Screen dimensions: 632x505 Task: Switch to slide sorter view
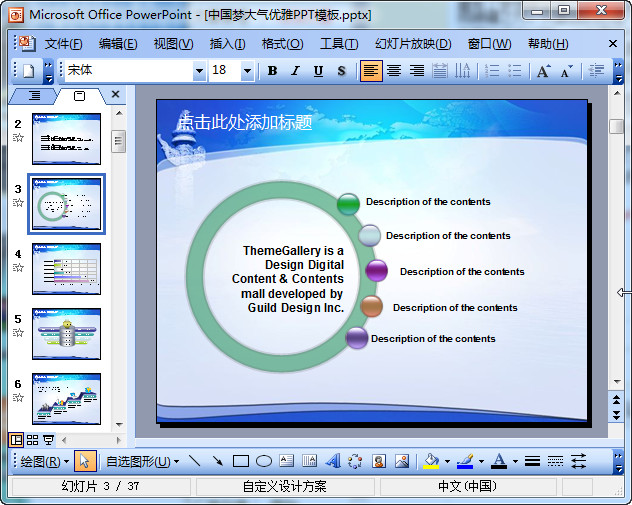[x=32, y=440]
